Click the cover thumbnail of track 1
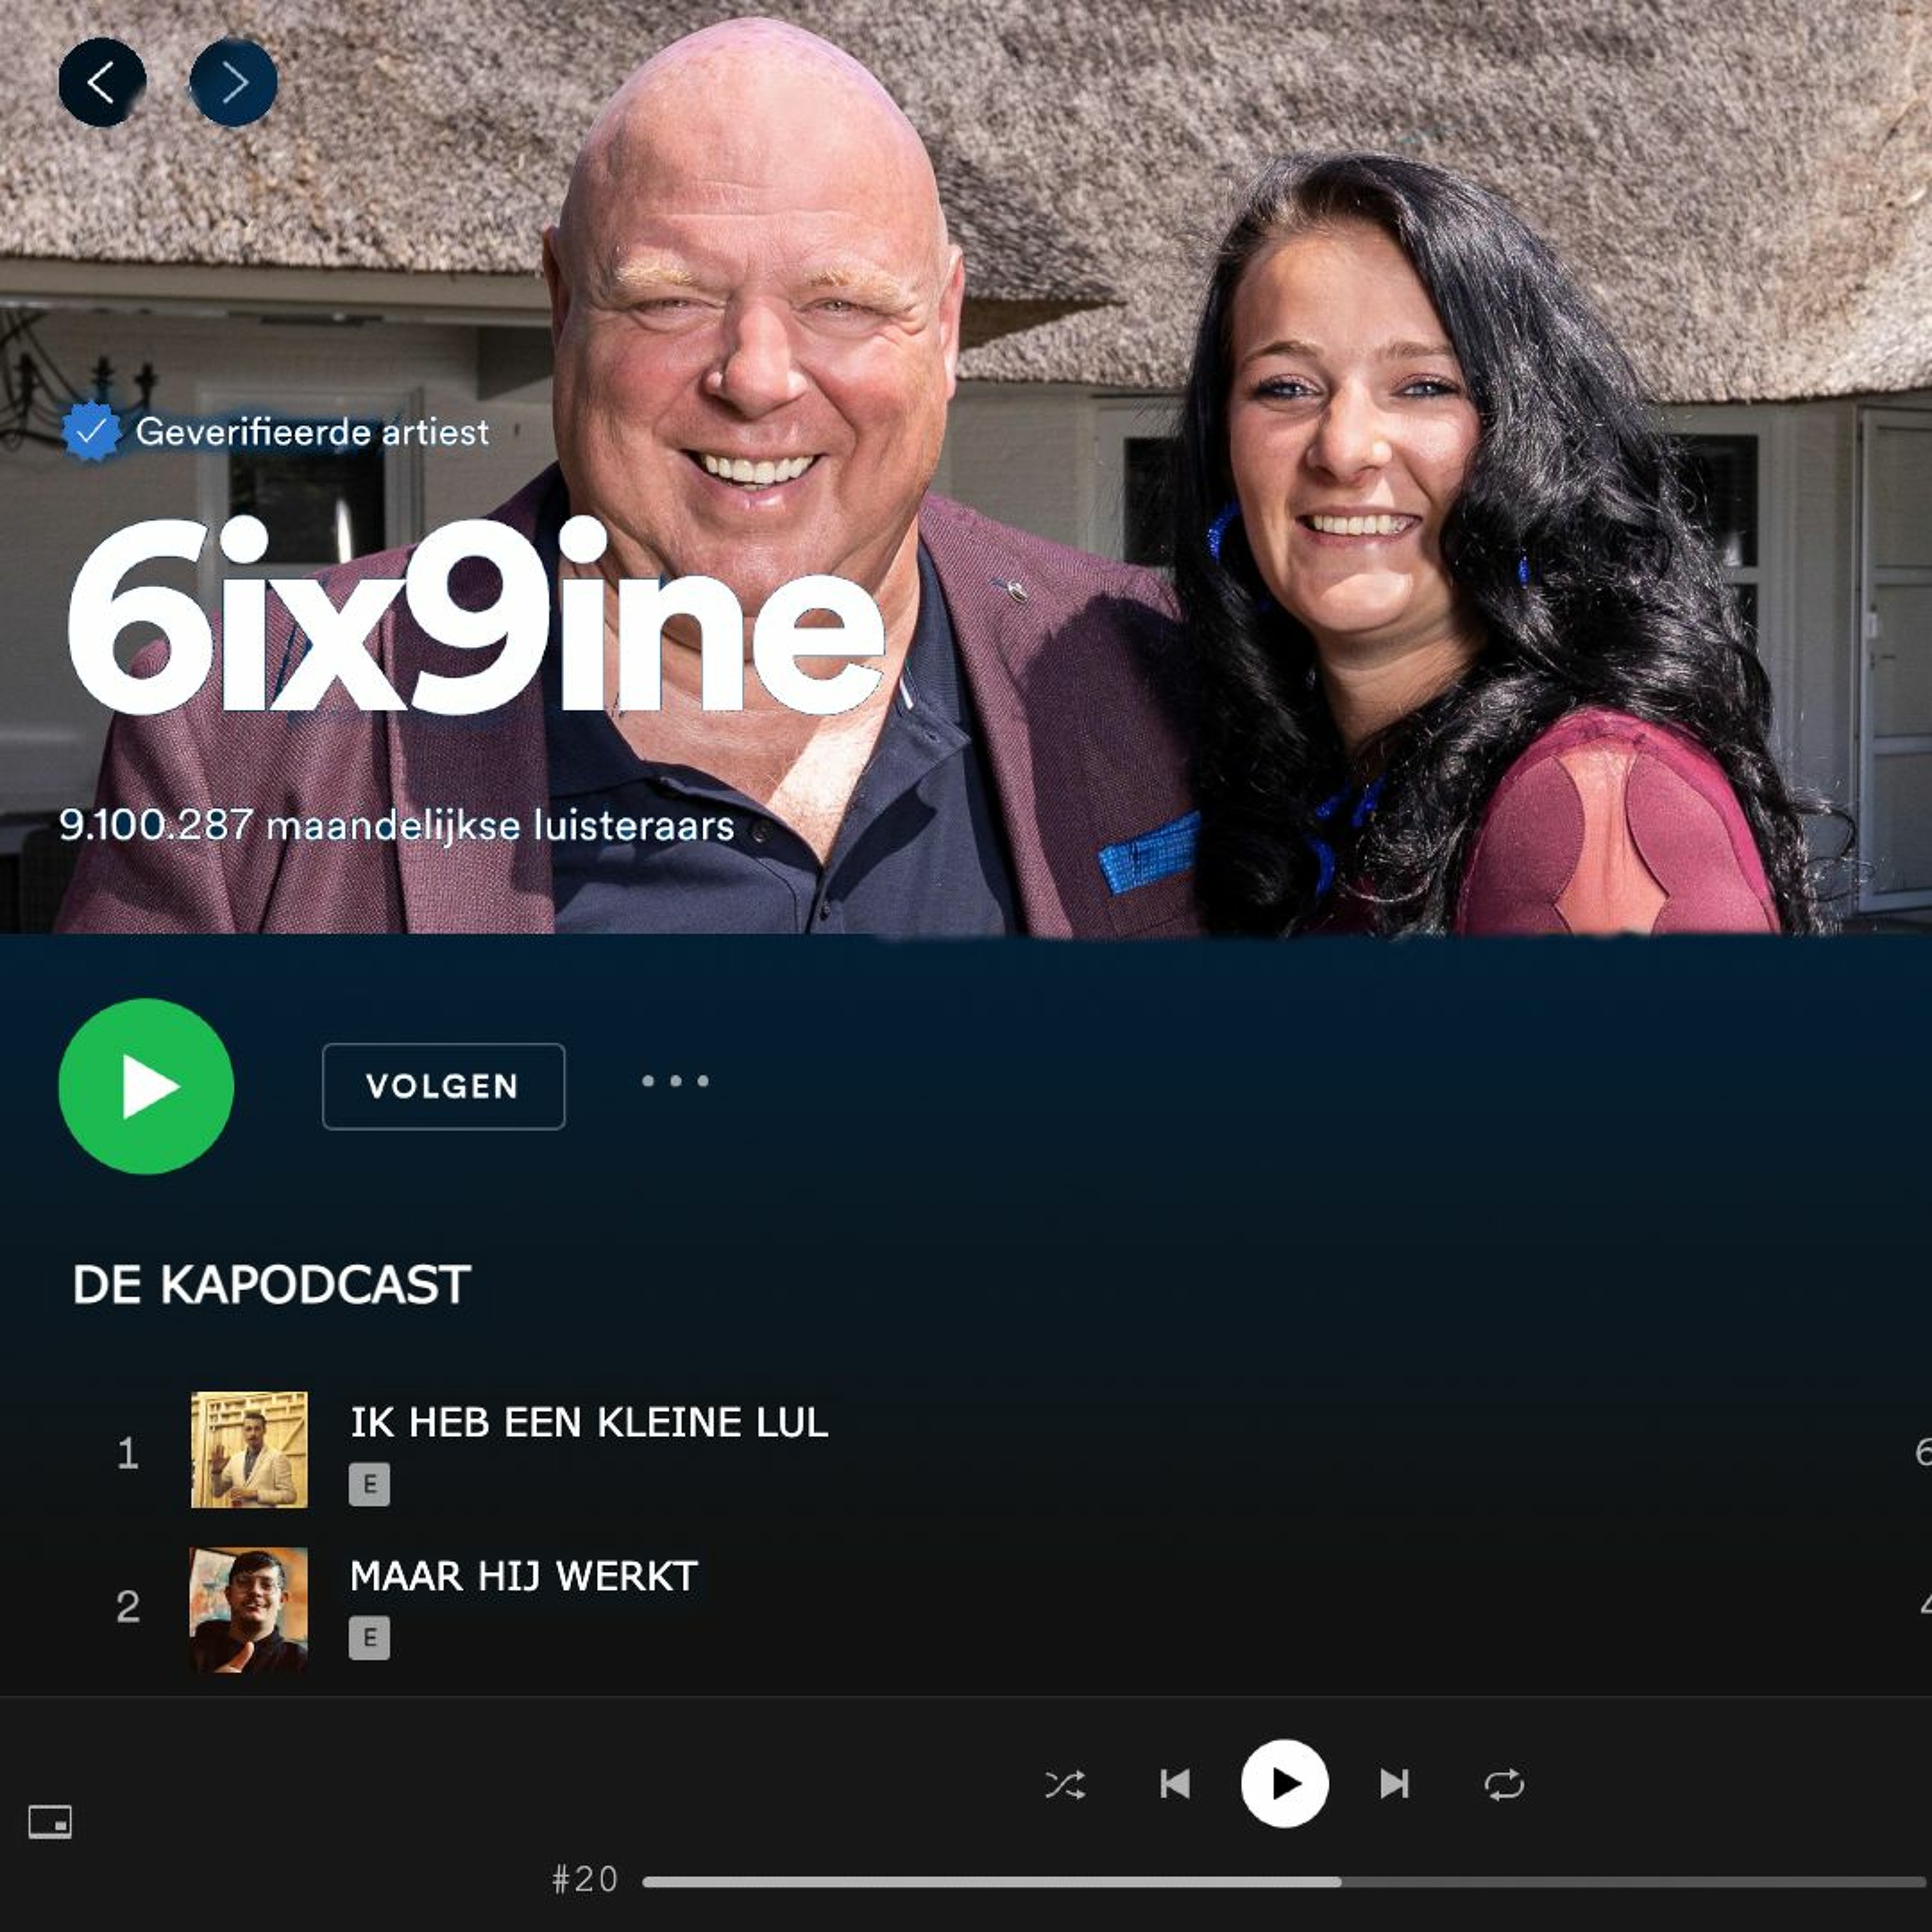 click(249, 1450)
